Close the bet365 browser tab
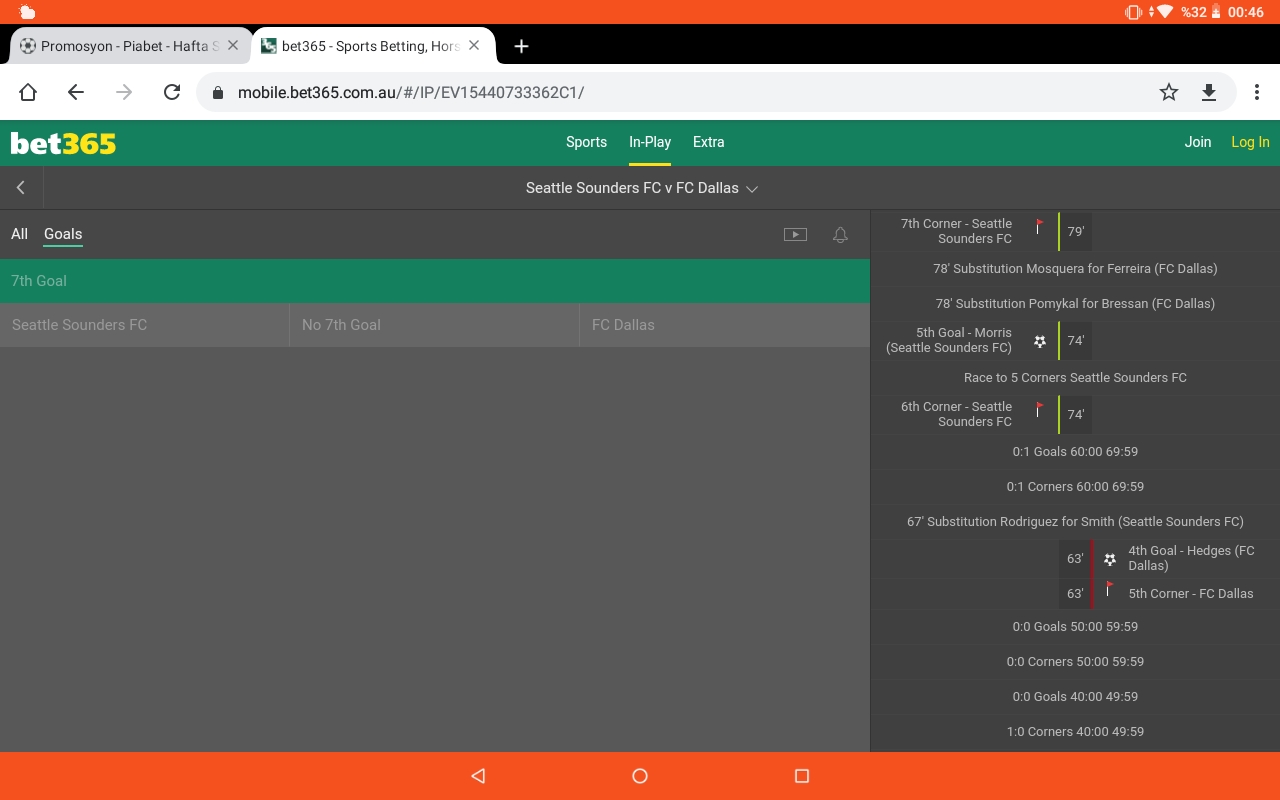 pyautogui.click(x=474, y=45)
